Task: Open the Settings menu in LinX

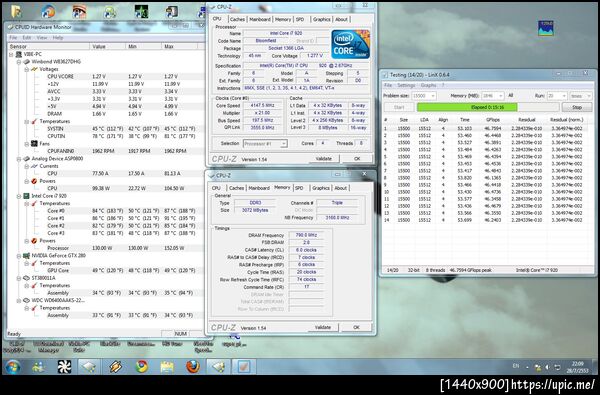Action: coord(406,85)
